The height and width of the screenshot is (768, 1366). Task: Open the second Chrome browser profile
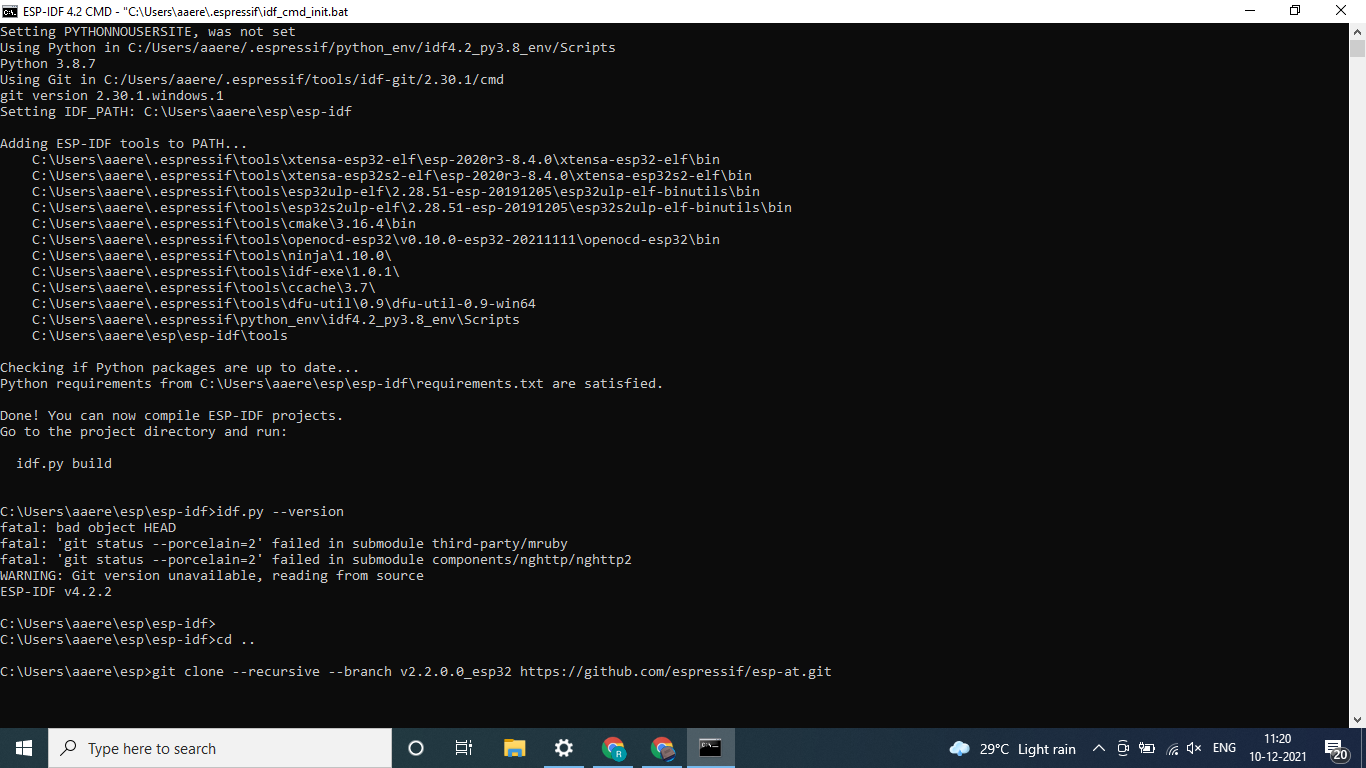[x=662, y=748]
